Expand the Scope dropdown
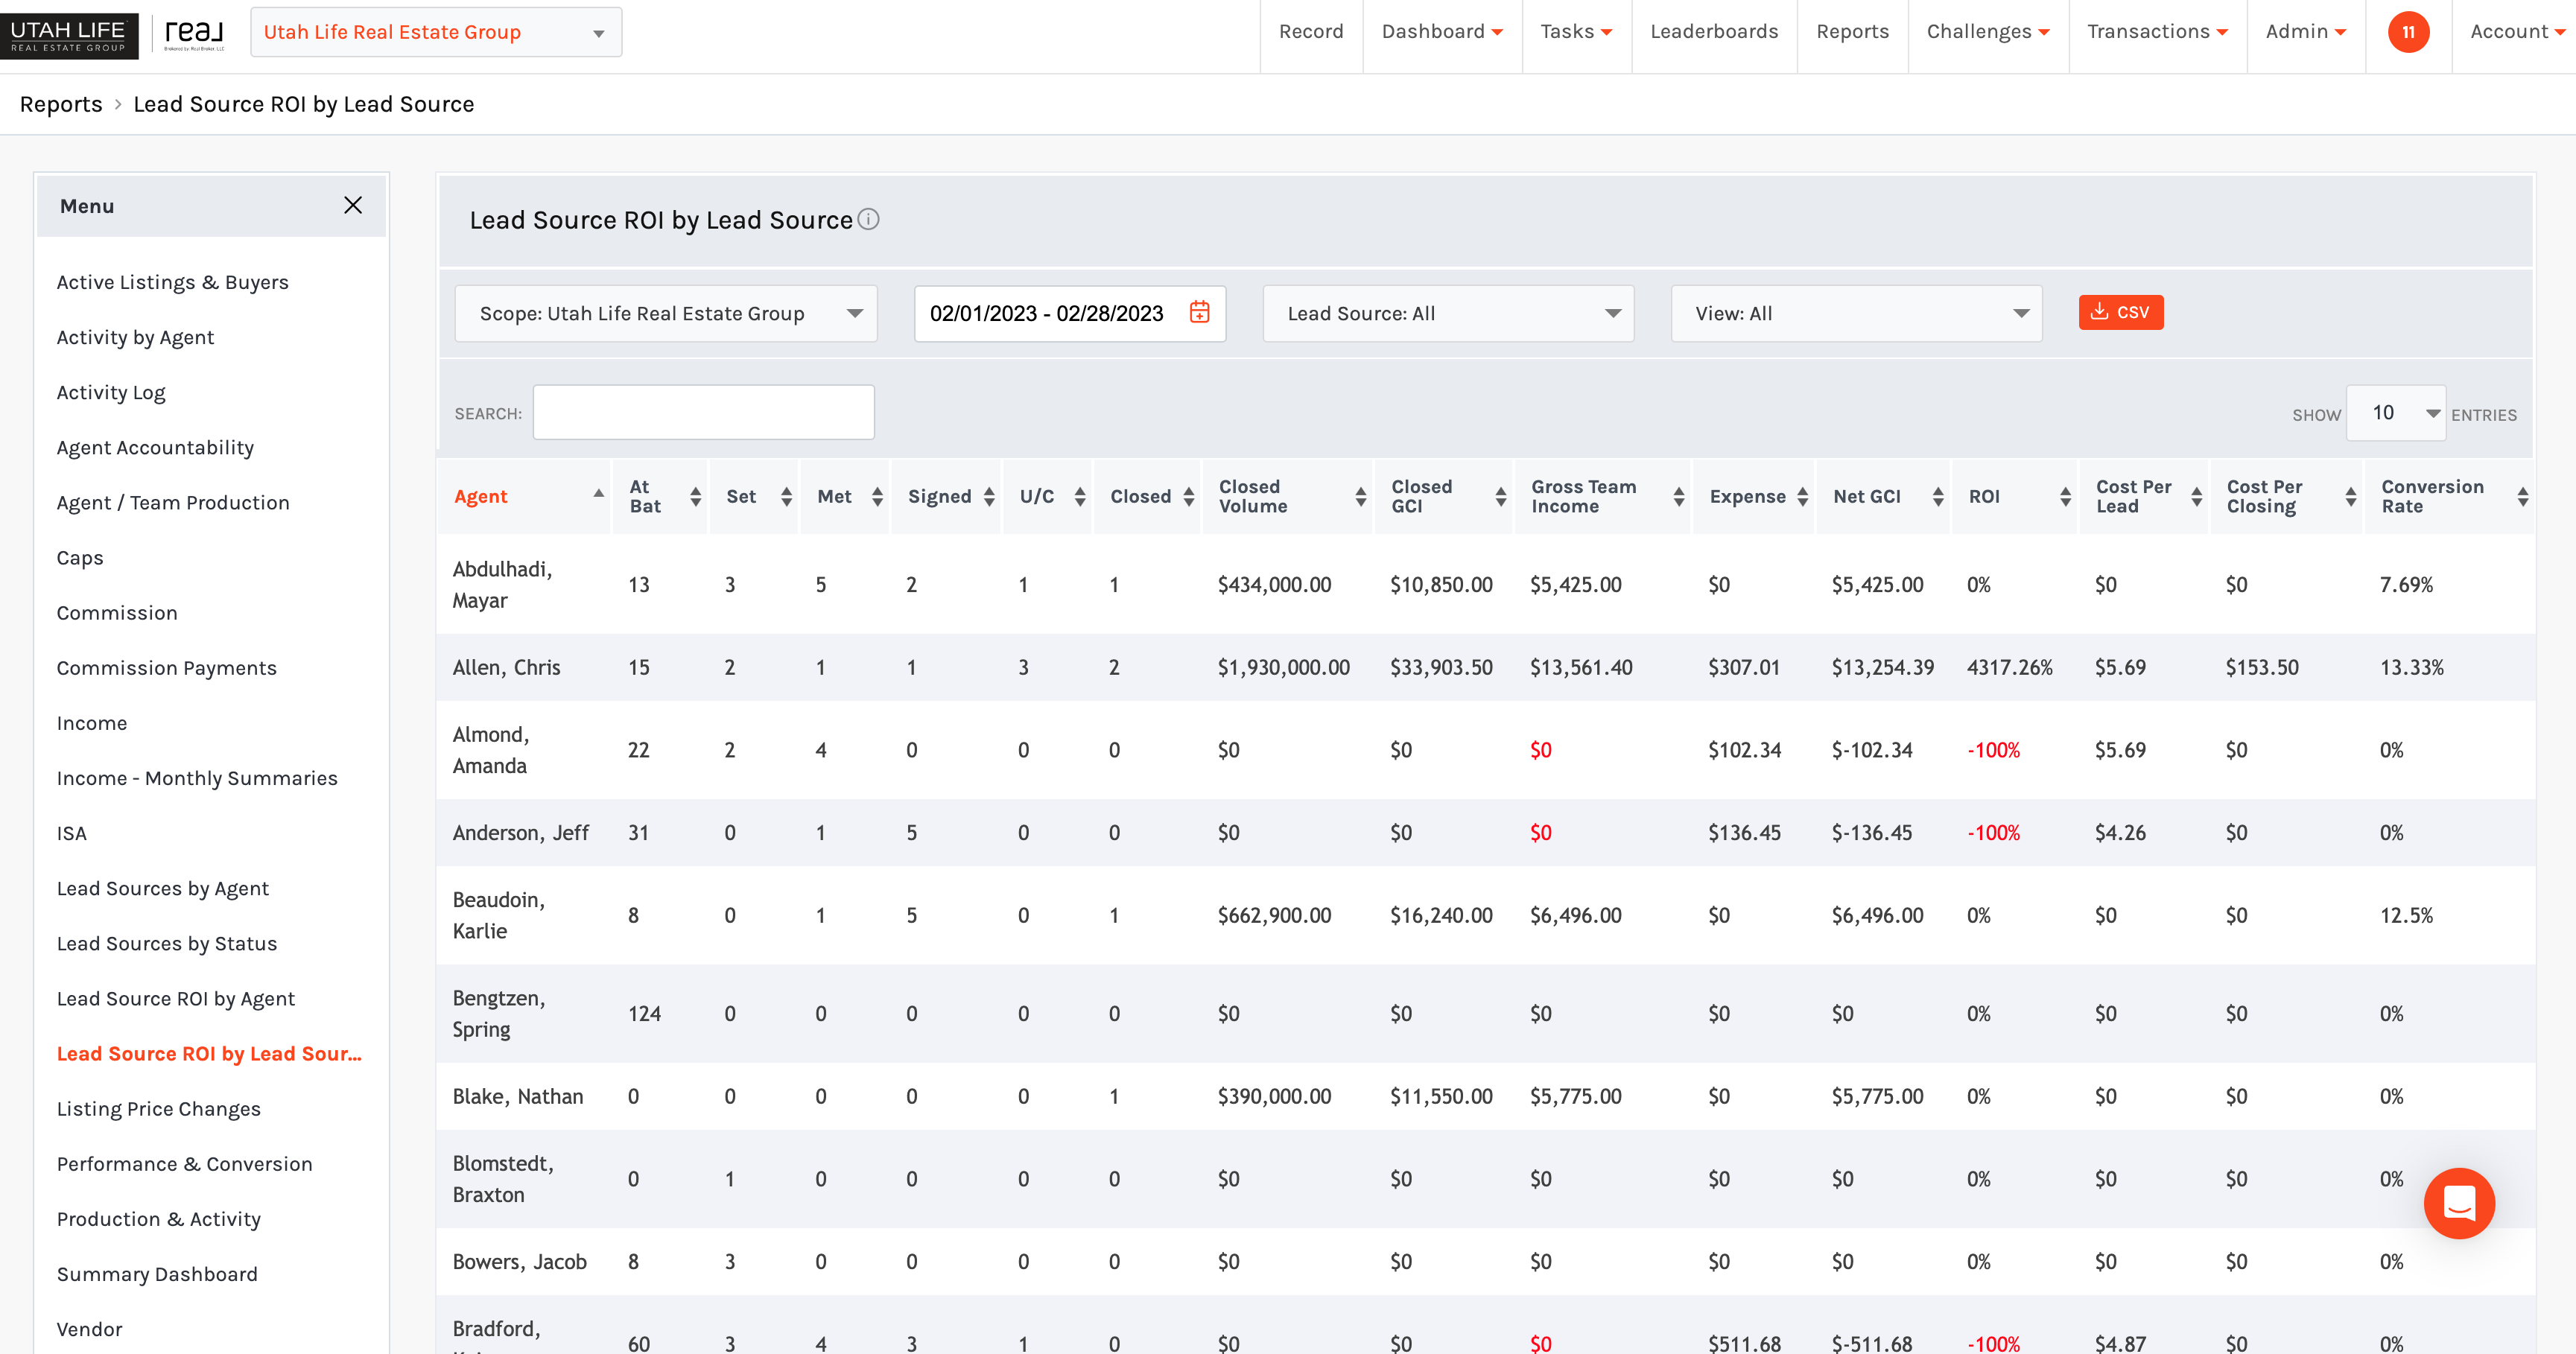This screenshot has width=2576, height=1354. click(x=666, y=313)
